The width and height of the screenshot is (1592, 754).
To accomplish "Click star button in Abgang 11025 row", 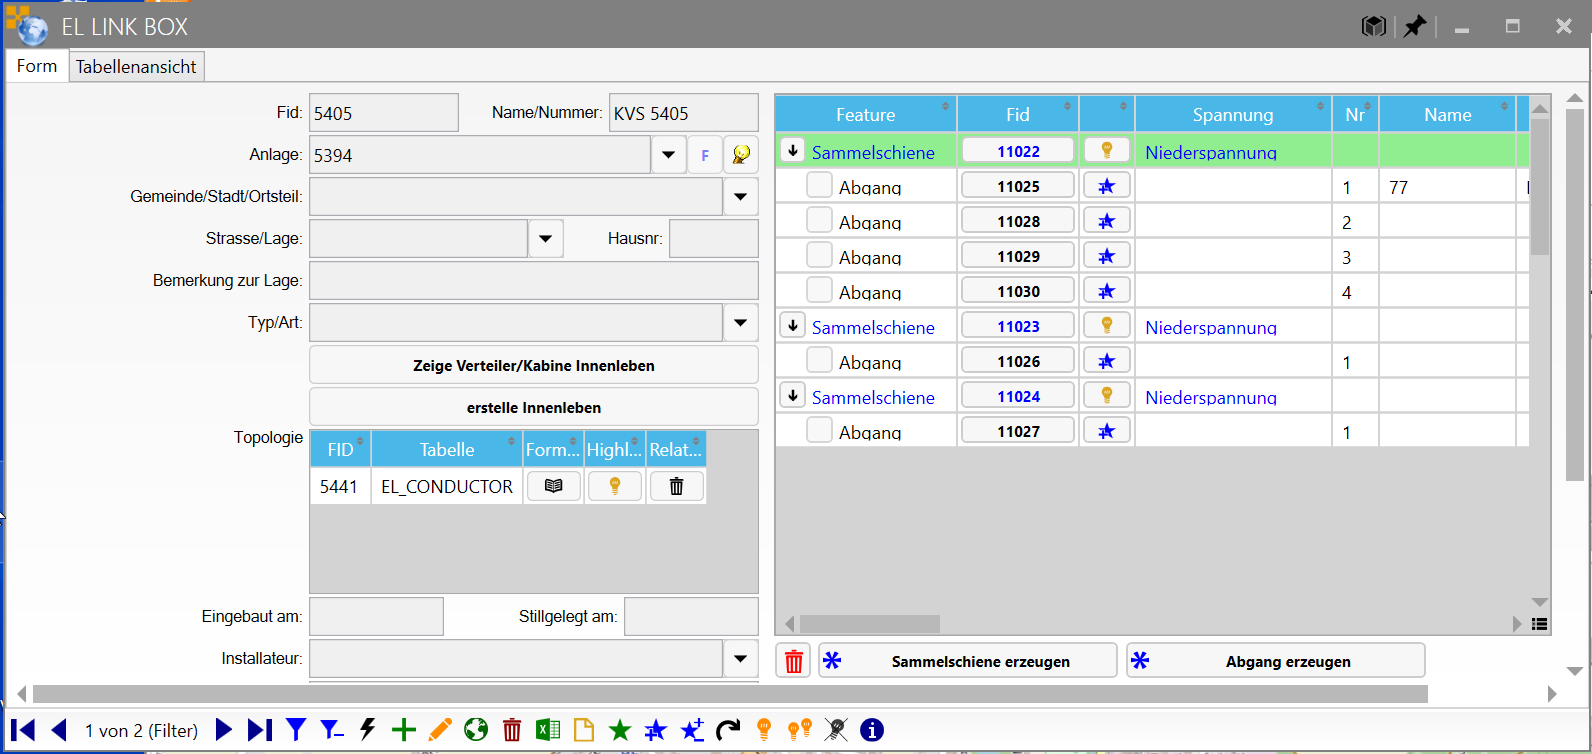I will [1107, 185].
